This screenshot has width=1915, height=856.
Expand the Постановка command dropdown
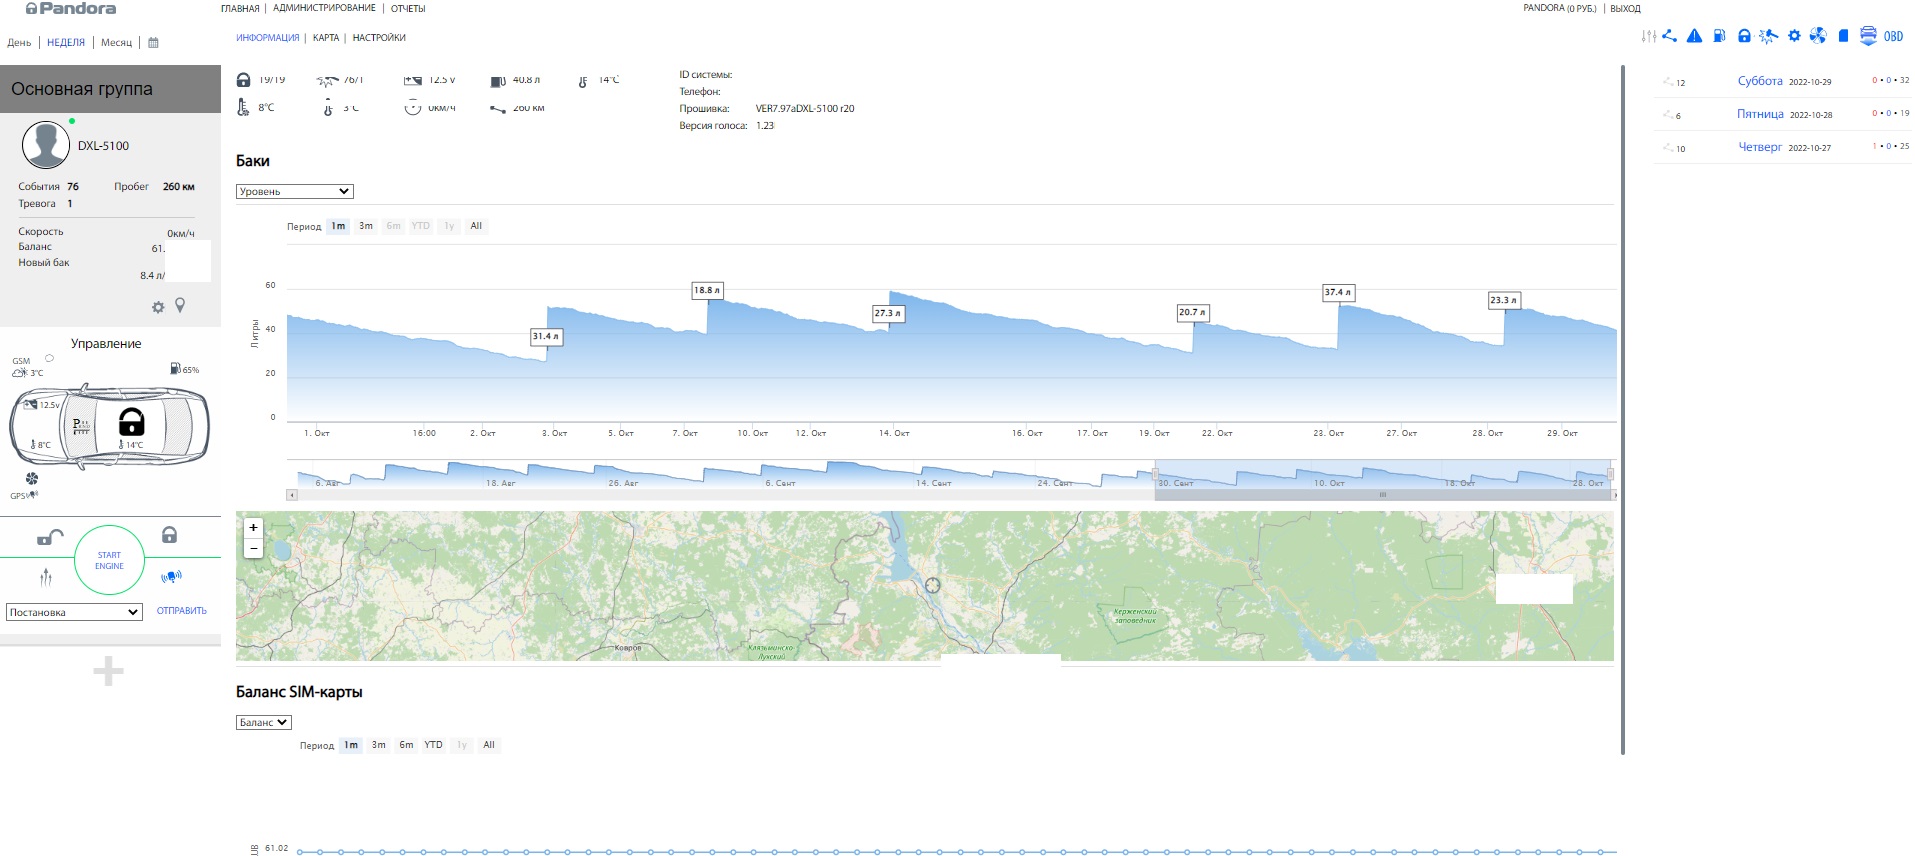tap(74, 612)
